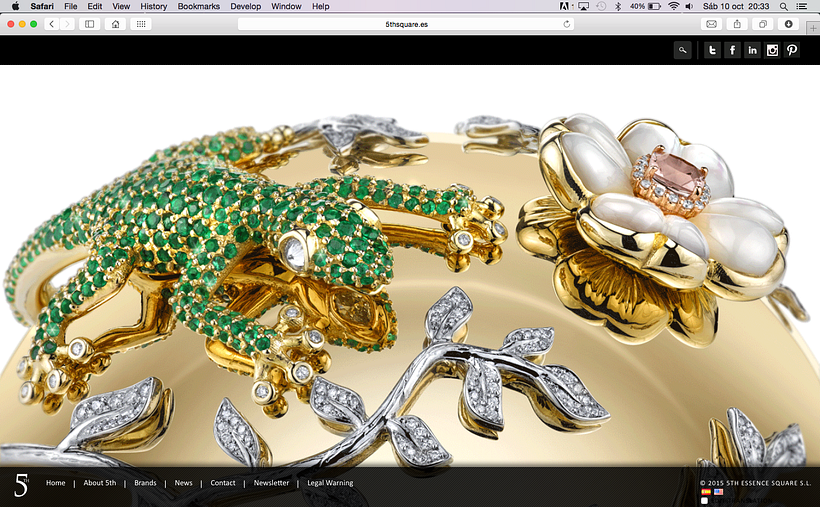Click the gecko jewelry hero image
Viewport: 820px width, 507px height.
coord(410,267)
